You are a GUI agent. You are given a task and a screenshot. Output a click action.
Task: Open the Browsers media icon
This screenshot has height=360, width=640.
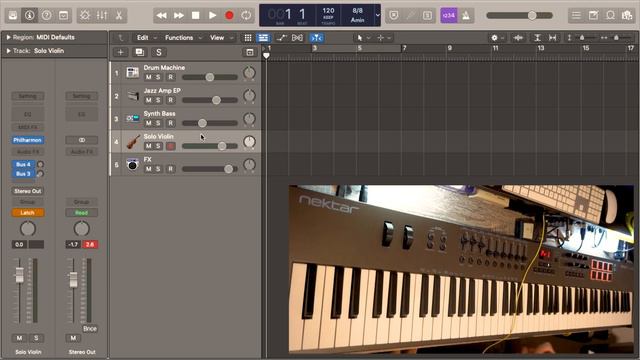click(627, 16)
